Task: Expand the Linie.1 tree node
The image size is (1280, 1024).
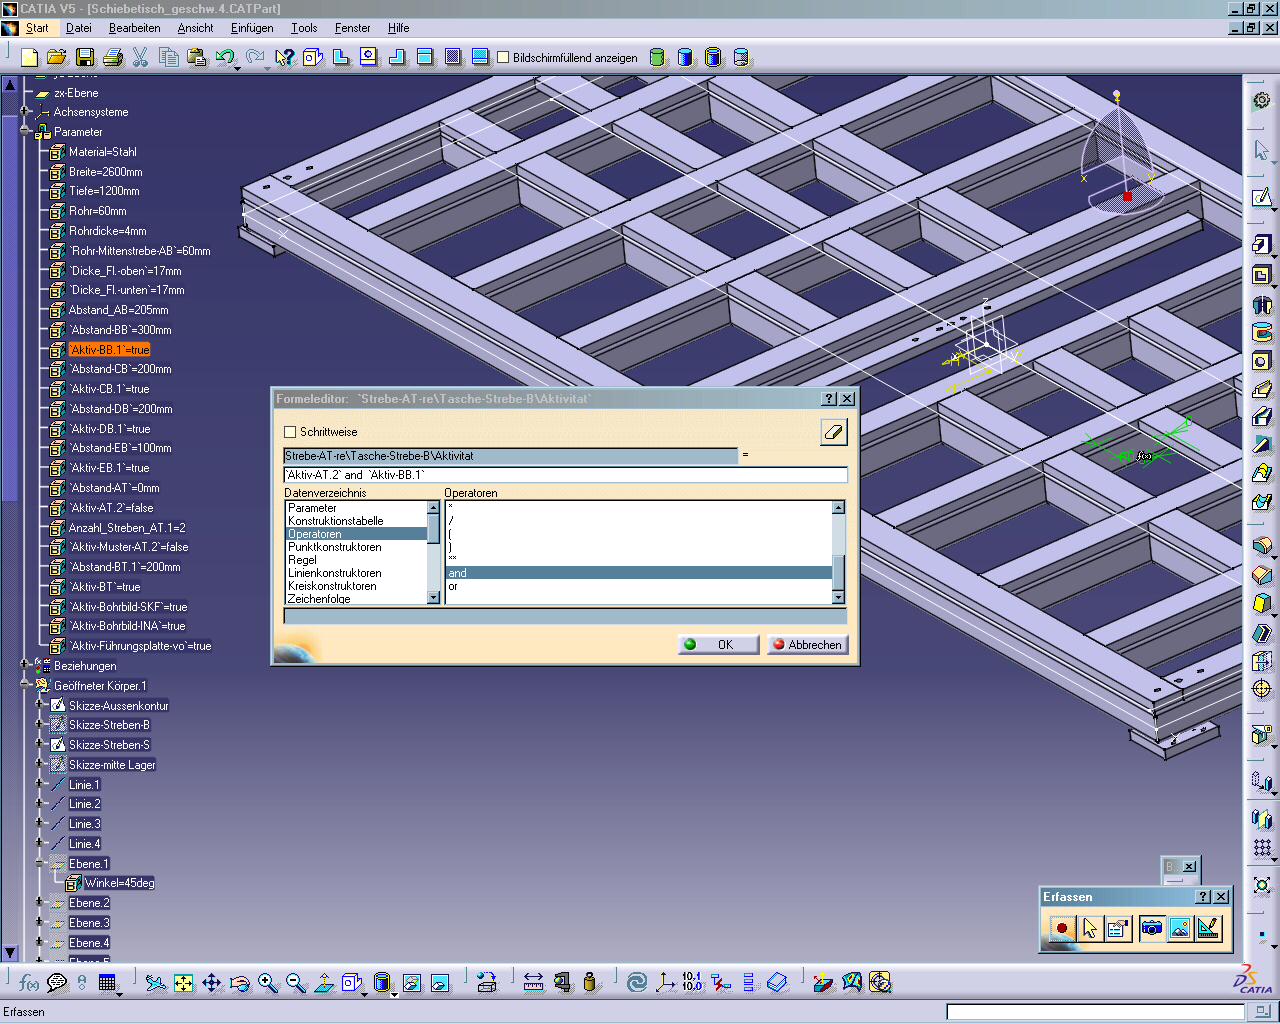Action: 41,784
